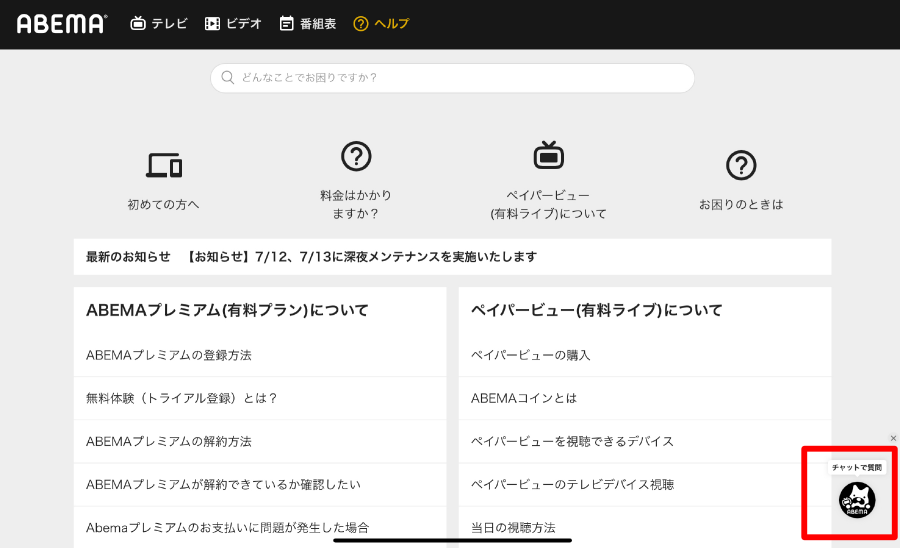Open ABEMAプレミアム(有料プラン)について heading

click(x=227, y=310)
